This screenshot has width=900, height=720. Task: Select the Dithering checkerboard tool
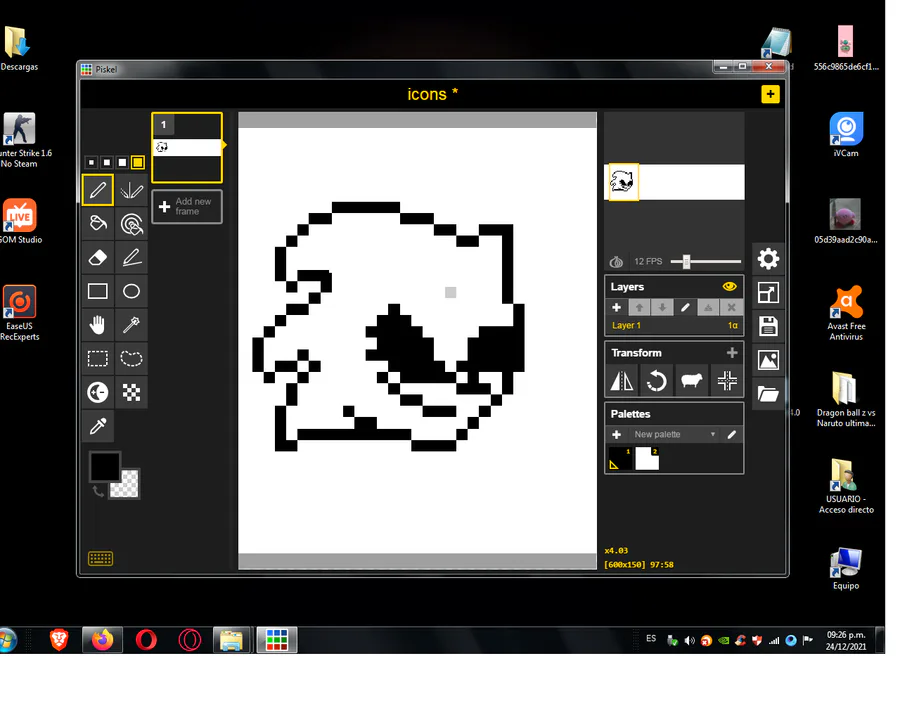[x=131, y=393]
